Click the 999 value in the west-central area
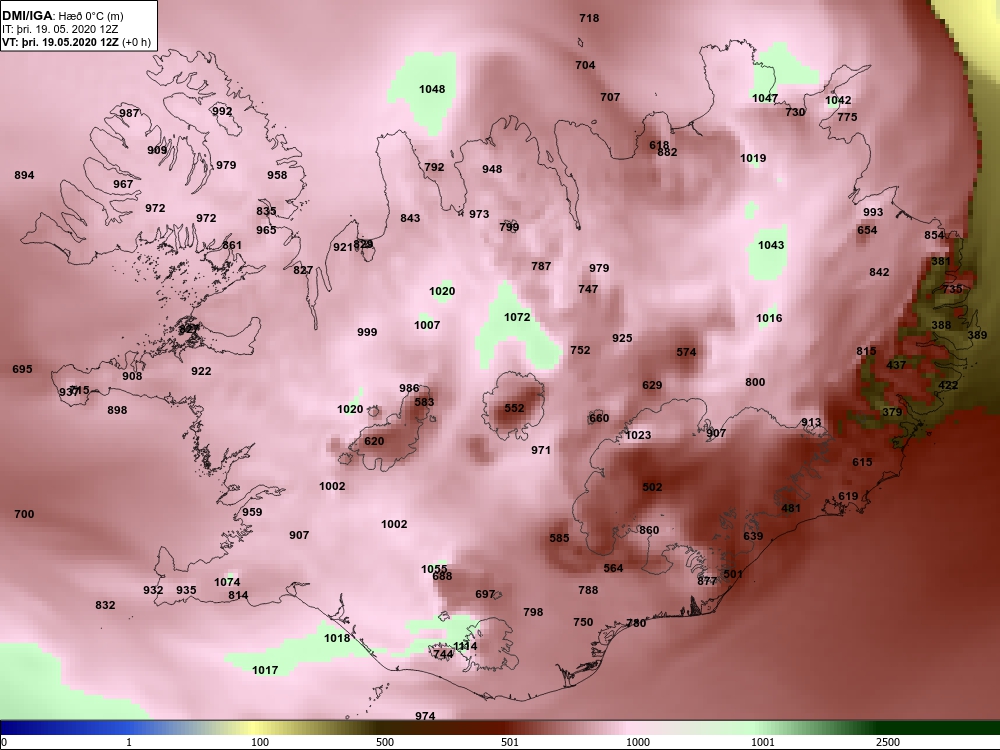The image size is (1000, 750). [x=367, y=332]
